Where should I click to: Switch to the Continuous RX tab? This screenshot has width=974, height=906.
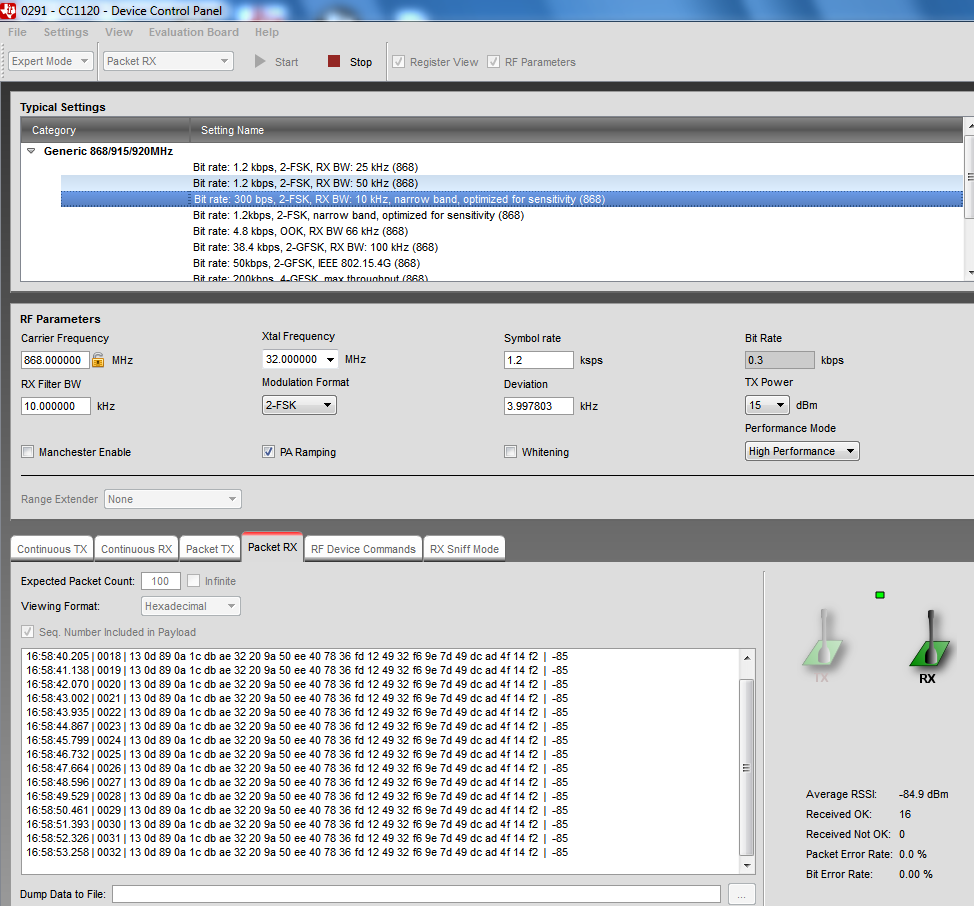136,549
